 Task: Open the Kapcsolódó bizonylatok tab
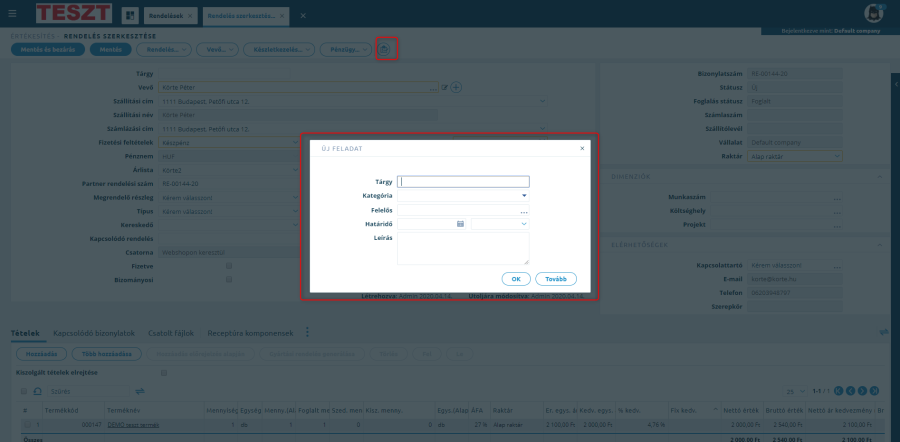94,333
